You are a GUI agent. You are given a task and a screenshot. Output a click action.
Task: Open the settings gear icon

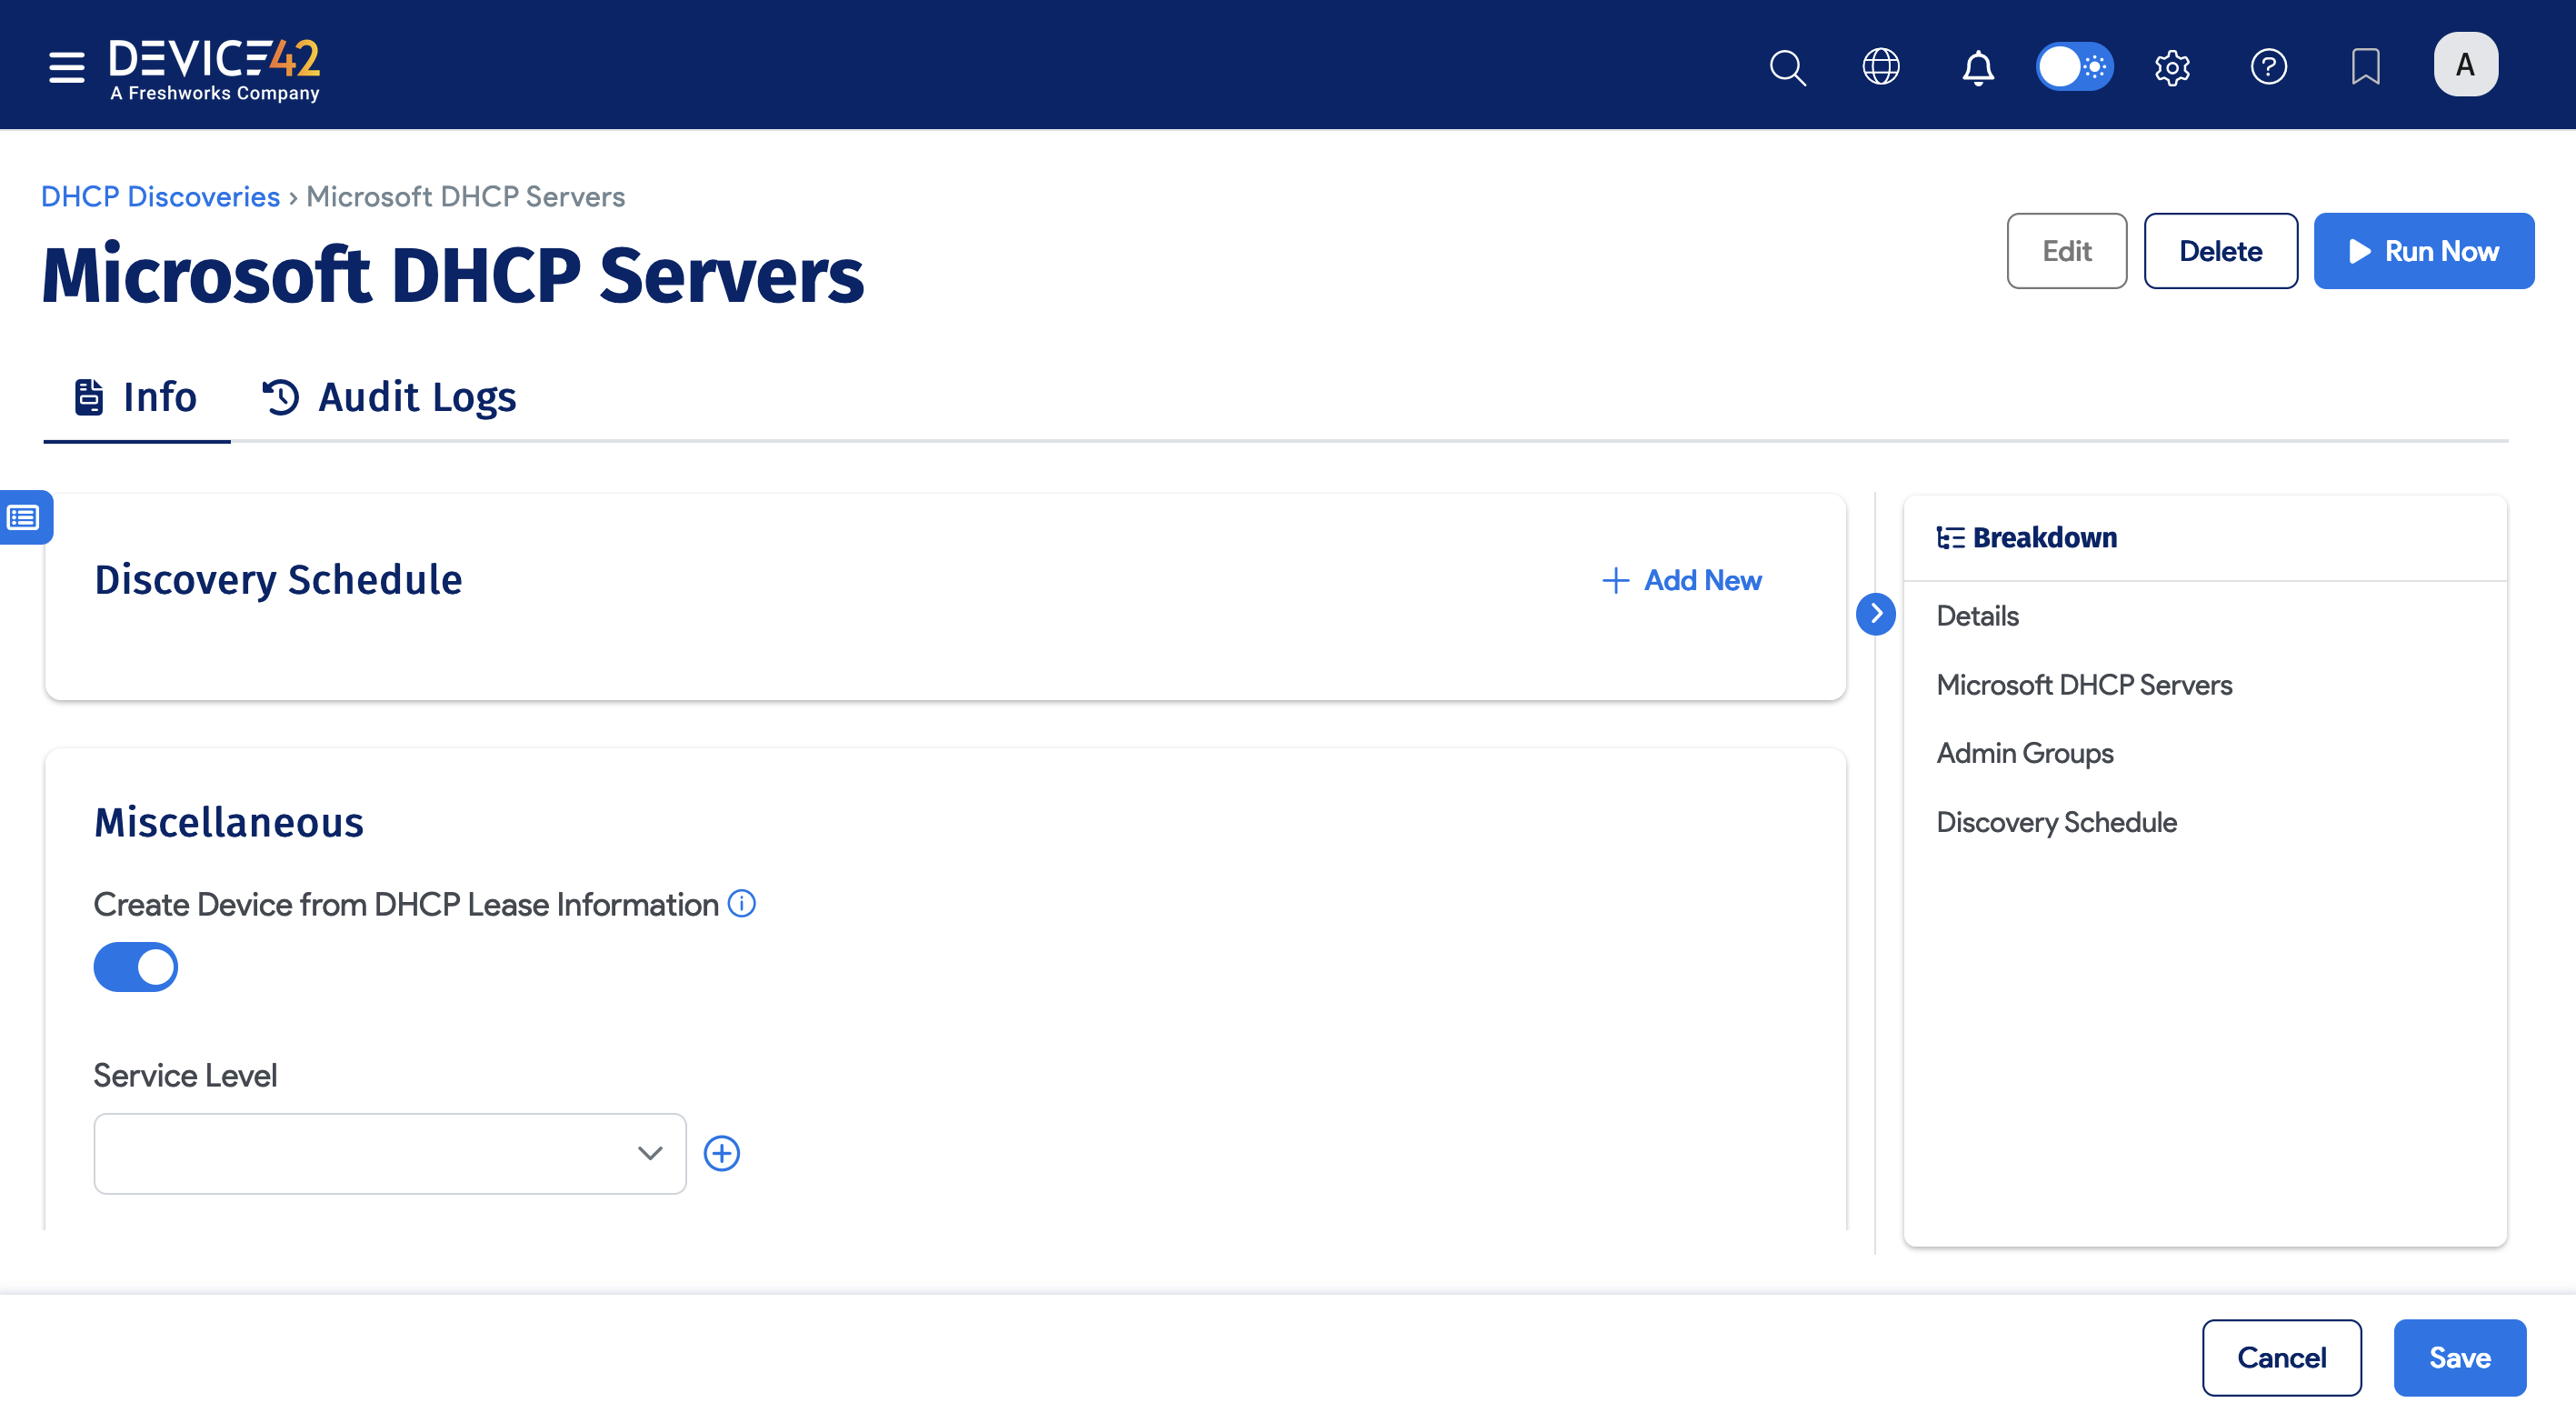pos(2171,66)
